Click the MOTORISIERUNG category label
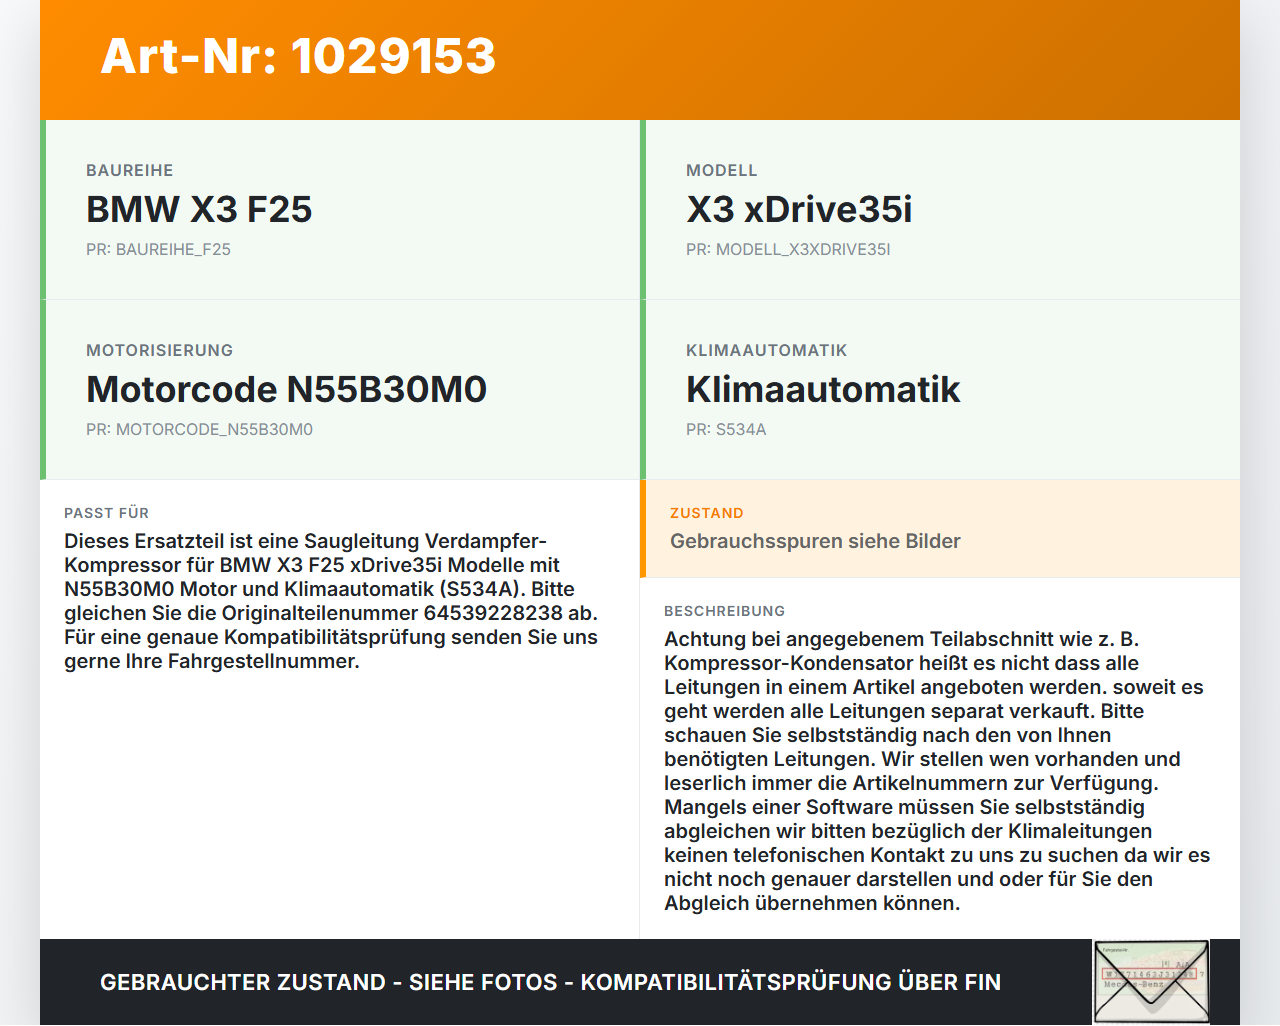Viewport: 1280px width, 1026px height. pyautogui.click(x=159, y=350)
